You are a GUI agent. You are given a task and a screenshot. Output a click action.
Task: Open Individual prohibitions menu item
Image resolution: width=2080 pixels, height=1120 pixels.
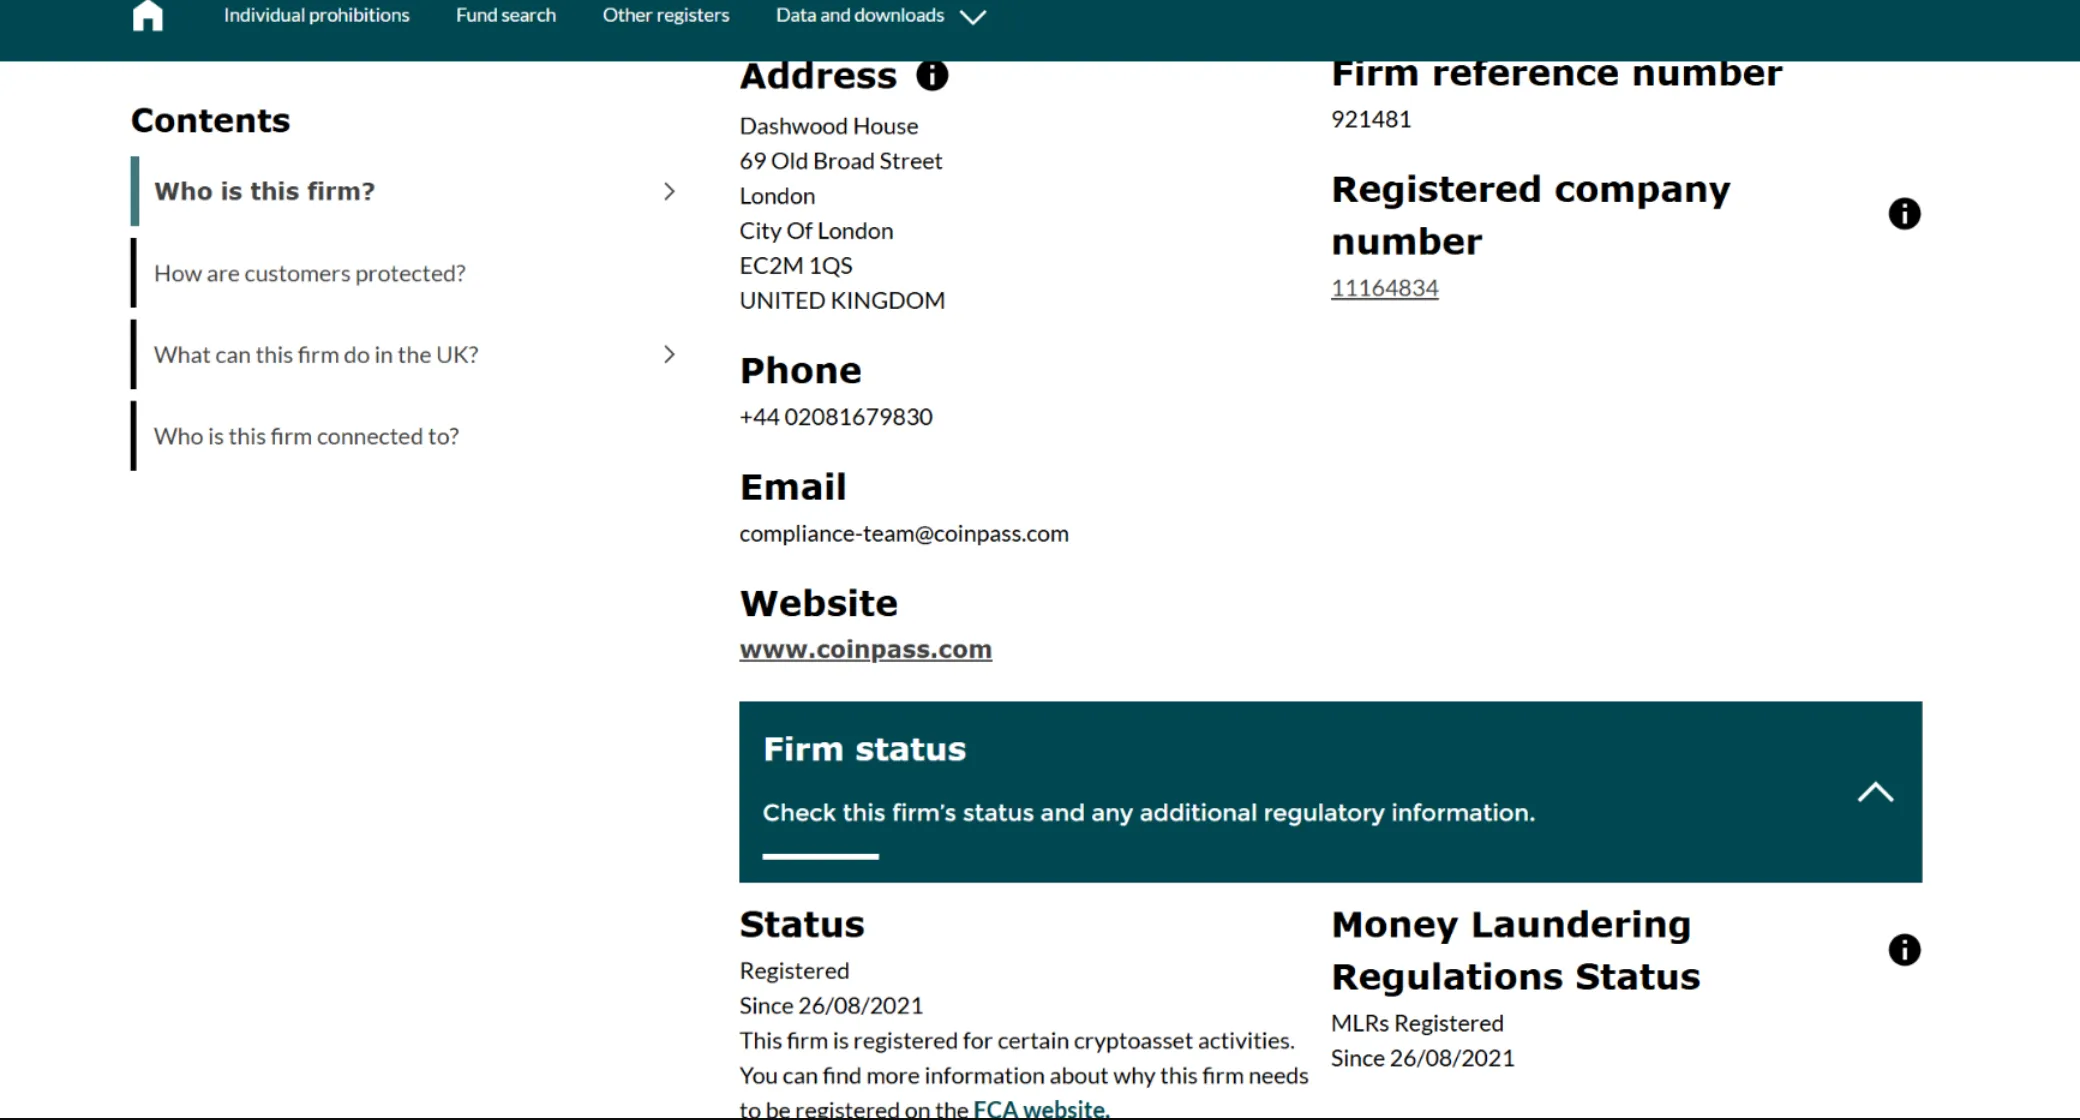pyautogui.click(x=316, y=16)
